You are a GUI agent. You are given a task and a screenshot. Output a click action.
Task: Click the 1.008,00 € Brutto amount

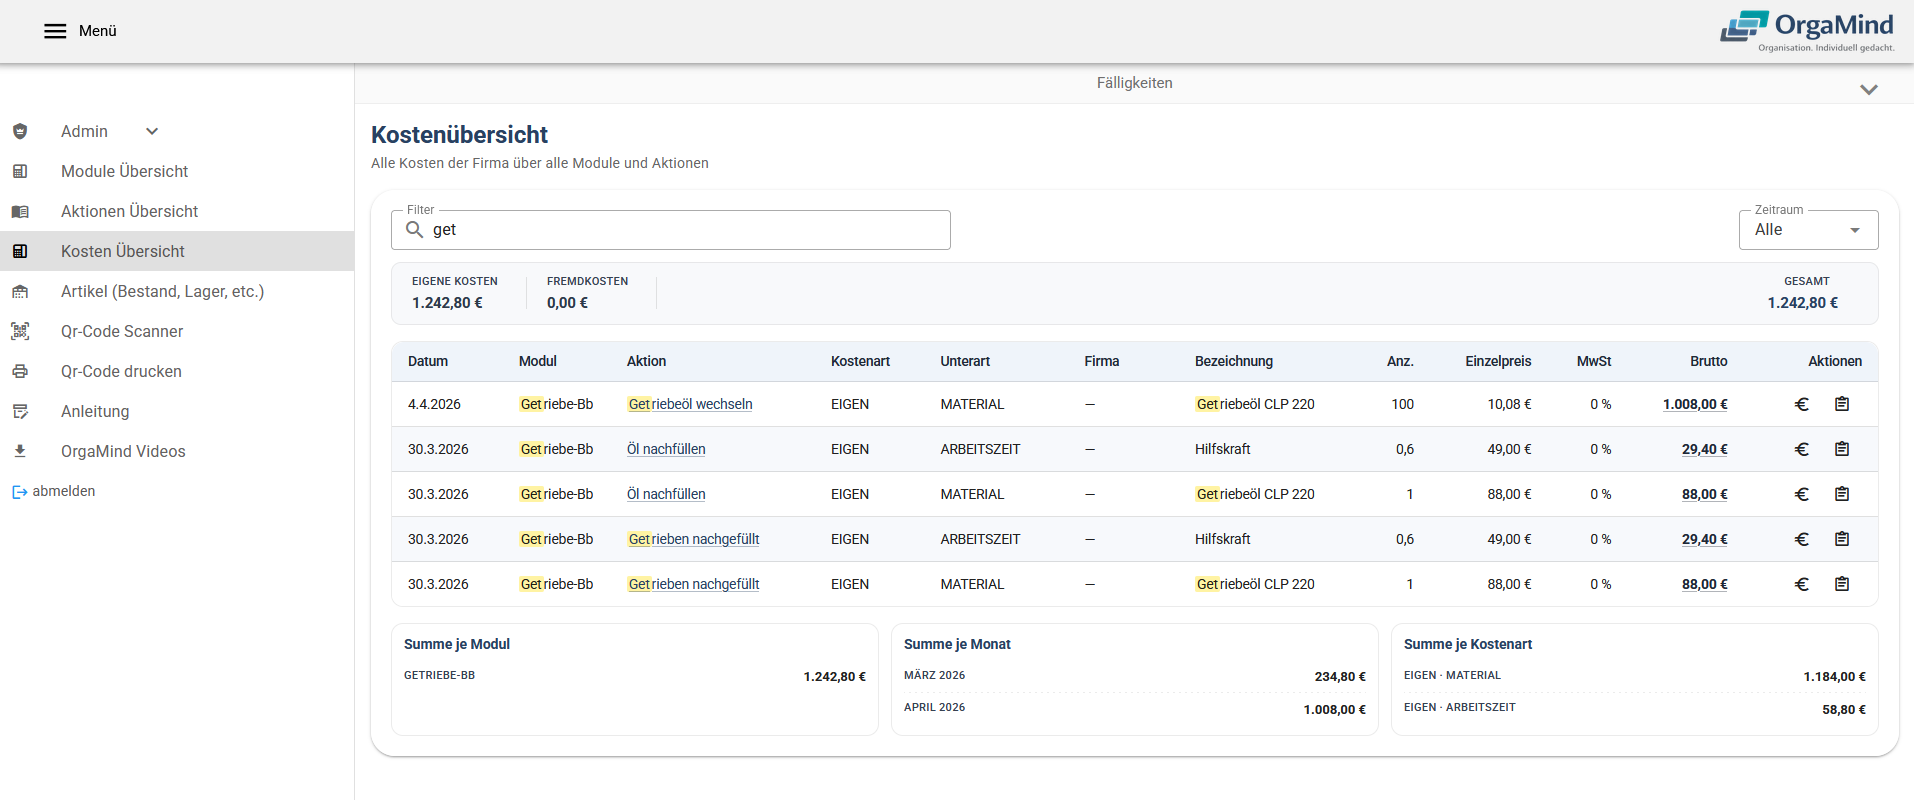point(1694,404)
